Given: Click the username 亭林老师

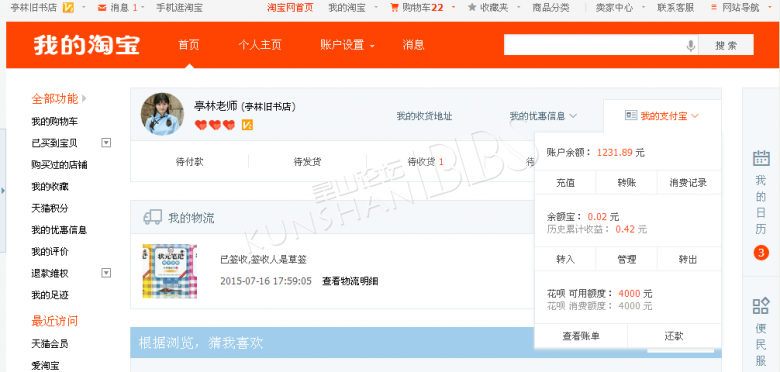Looking at the screenshot, I should click(216, 106).
